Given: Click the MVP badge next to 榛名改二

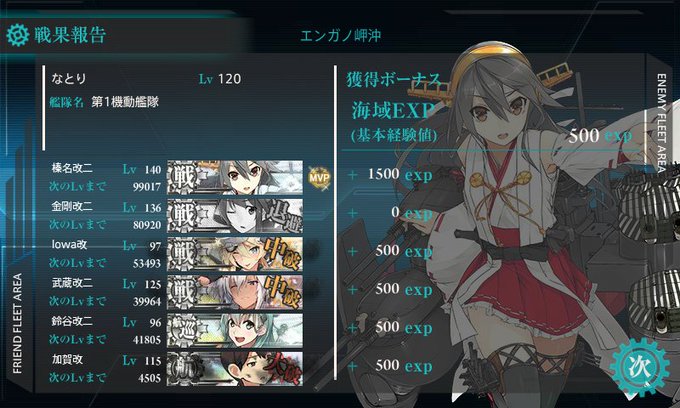Looking at the screenshot, I should coord(319,178).
